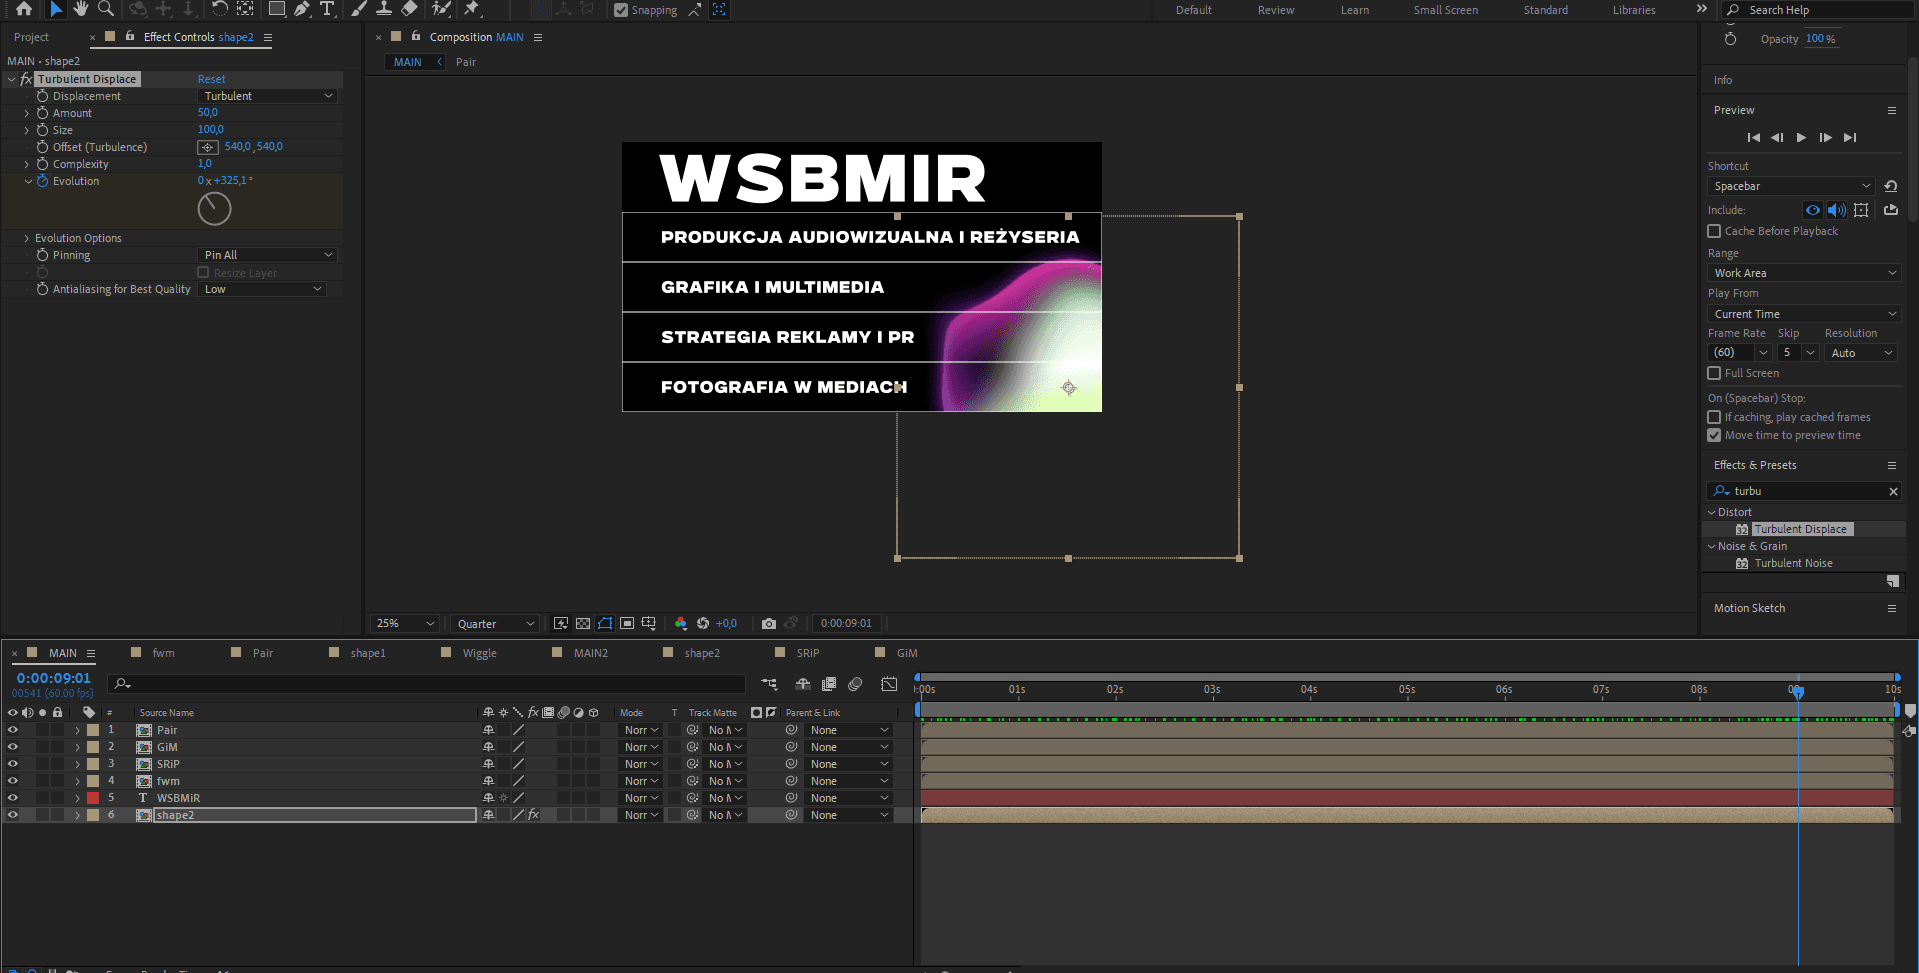Expand the Amount property
The image size is (1919, 973).
click(x=26, y=113)
